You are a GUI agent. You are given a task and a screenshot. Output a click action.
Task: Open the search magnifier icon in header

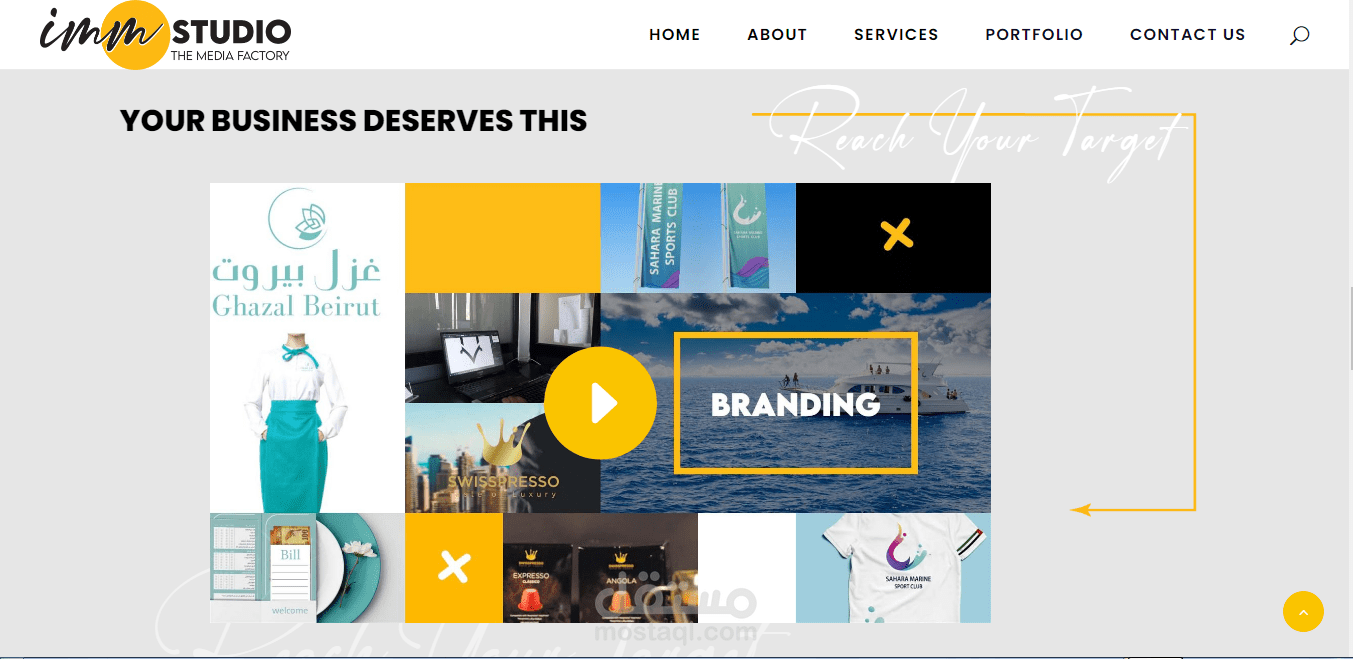pos(1299,35)
